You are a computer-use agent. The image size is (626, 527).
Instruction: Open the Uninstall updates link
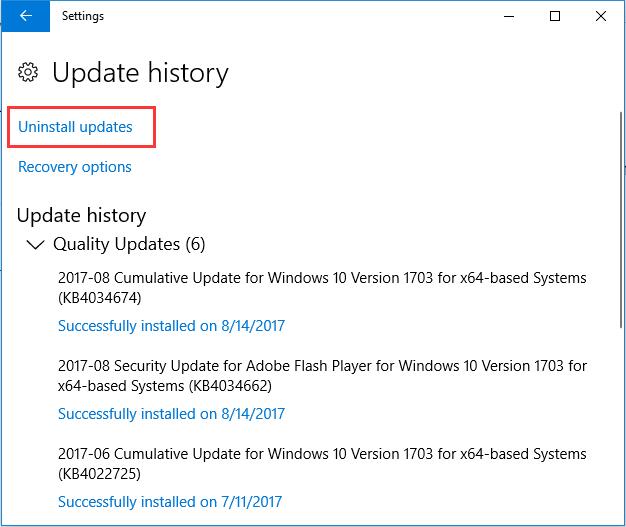click(x=75, y=127)
